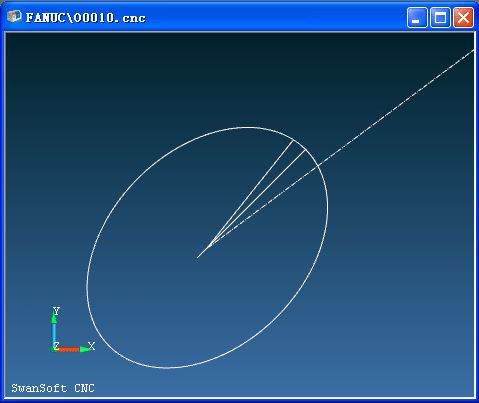
Task: Click the application icon in title bar
Action: click(14, 17)
